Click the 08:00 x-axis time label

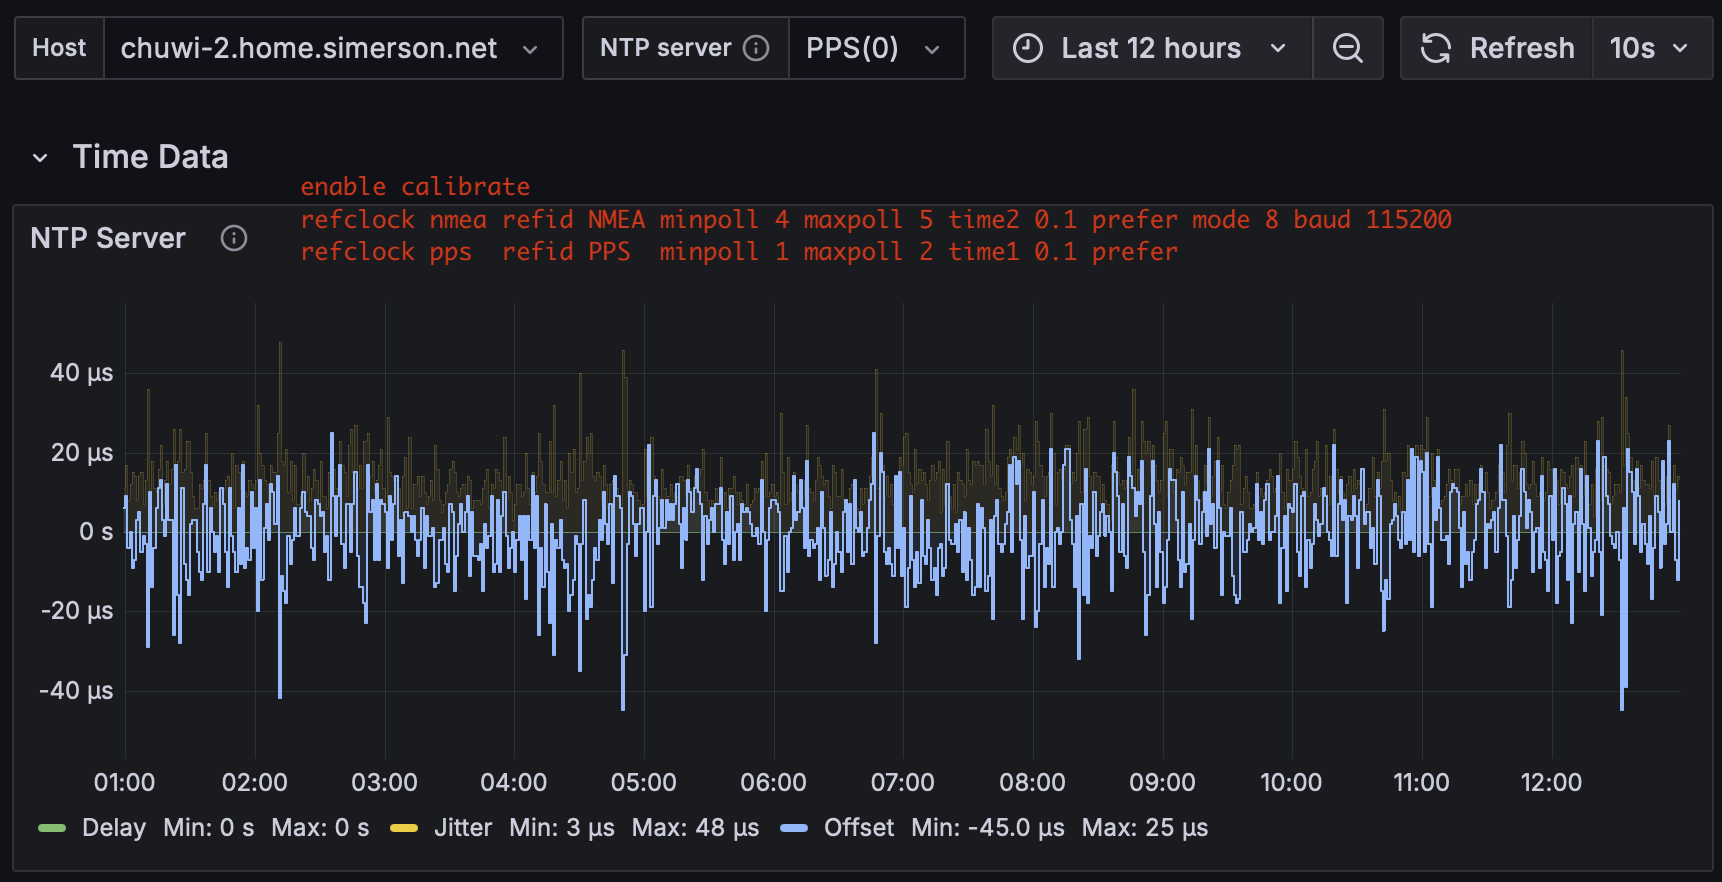pyautogui.click(x=1032, y=783)
